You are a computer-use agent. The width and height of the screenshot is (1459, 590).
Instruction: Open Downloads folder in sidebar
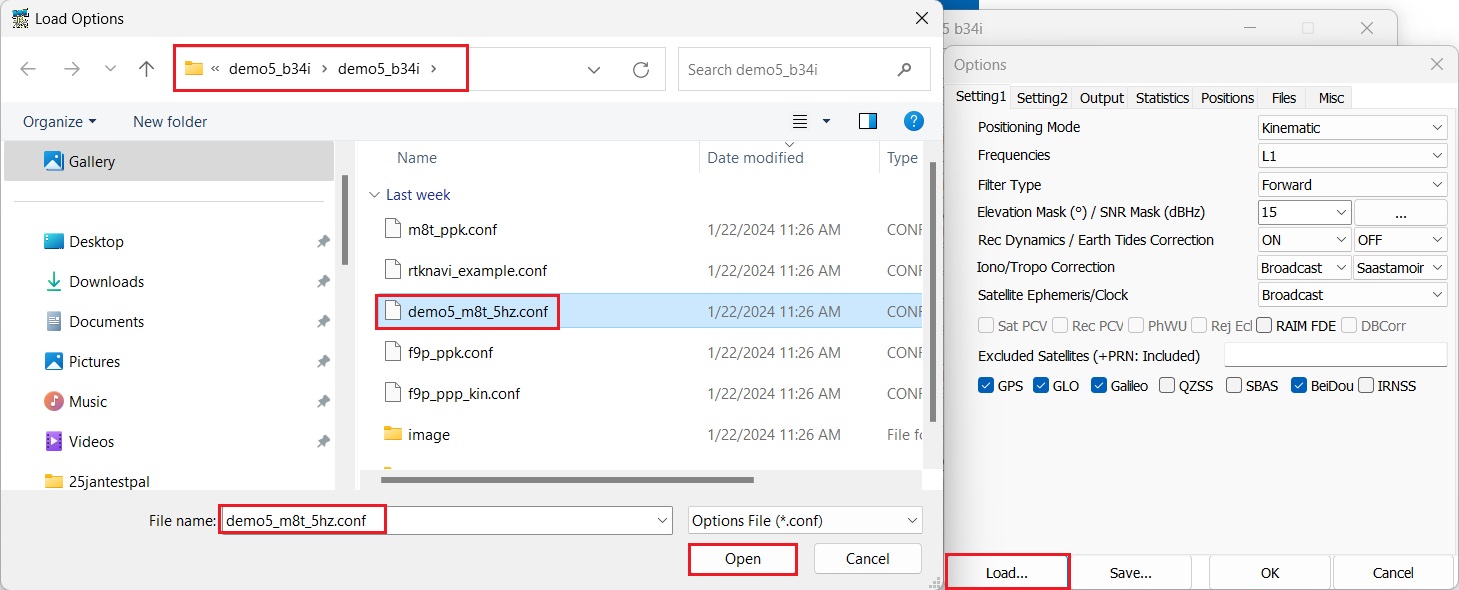pos(106,282)
